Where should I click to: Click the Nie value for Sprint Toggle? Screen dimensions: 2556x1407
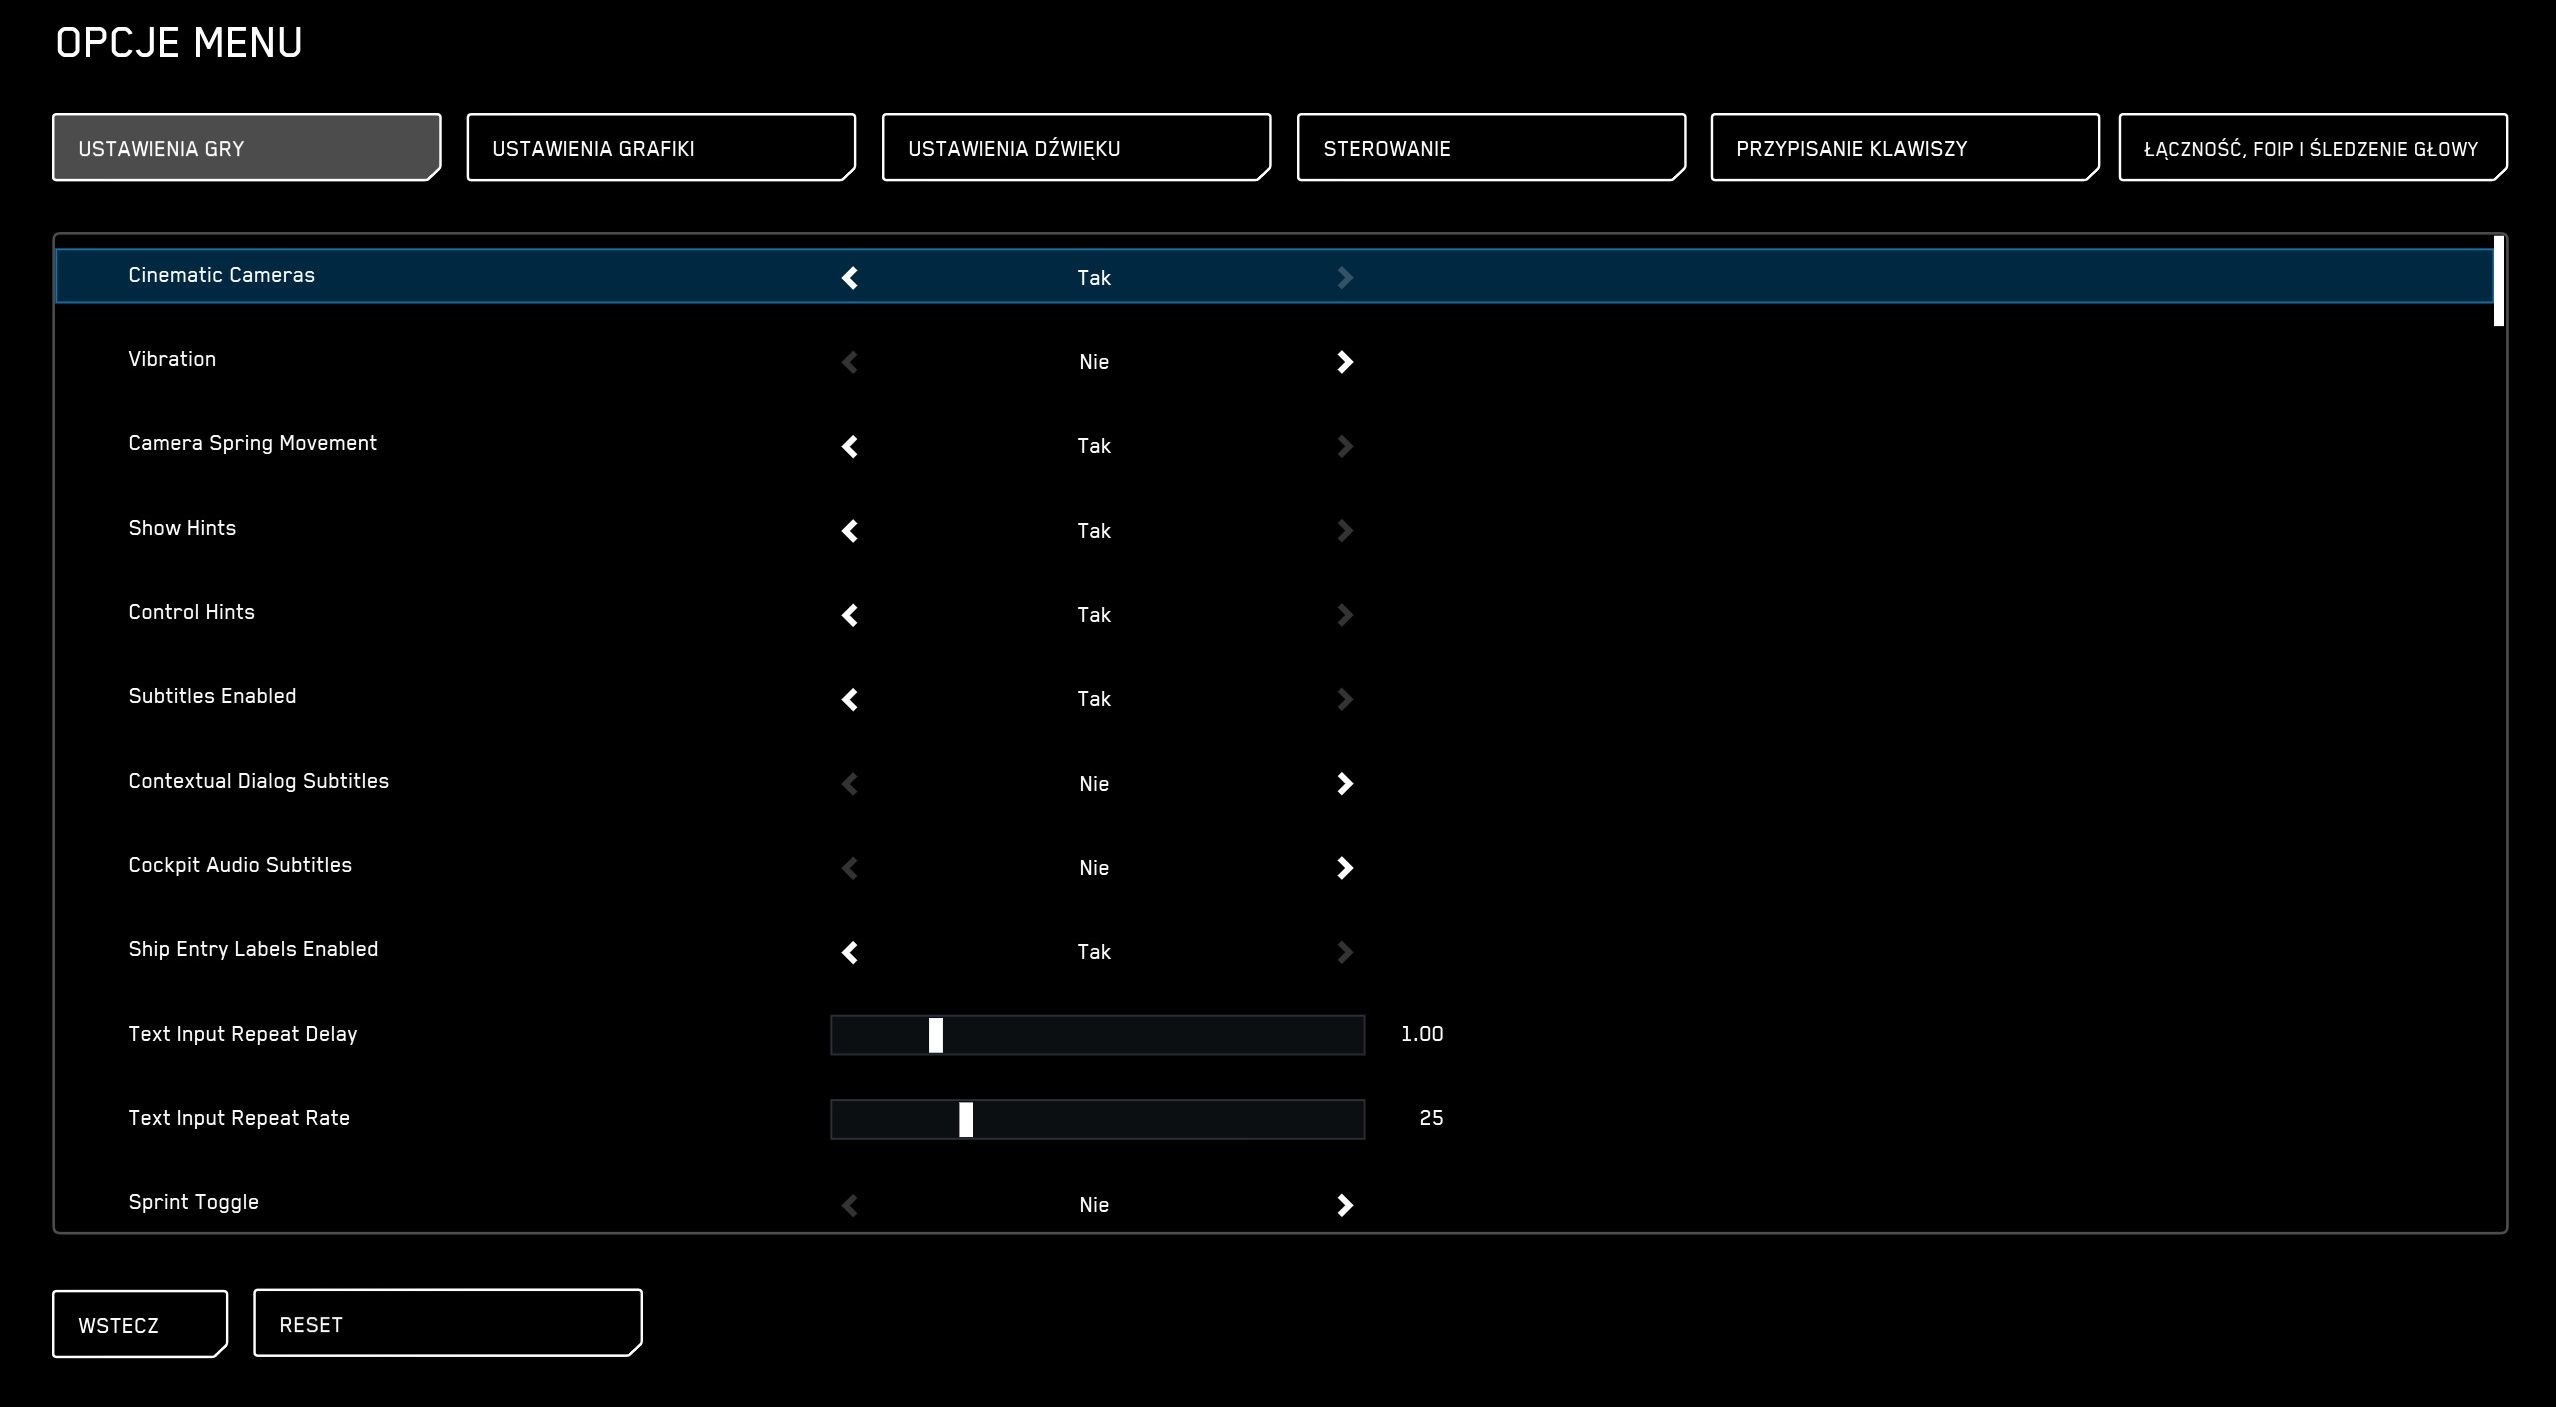(x=1094, y=1205)
